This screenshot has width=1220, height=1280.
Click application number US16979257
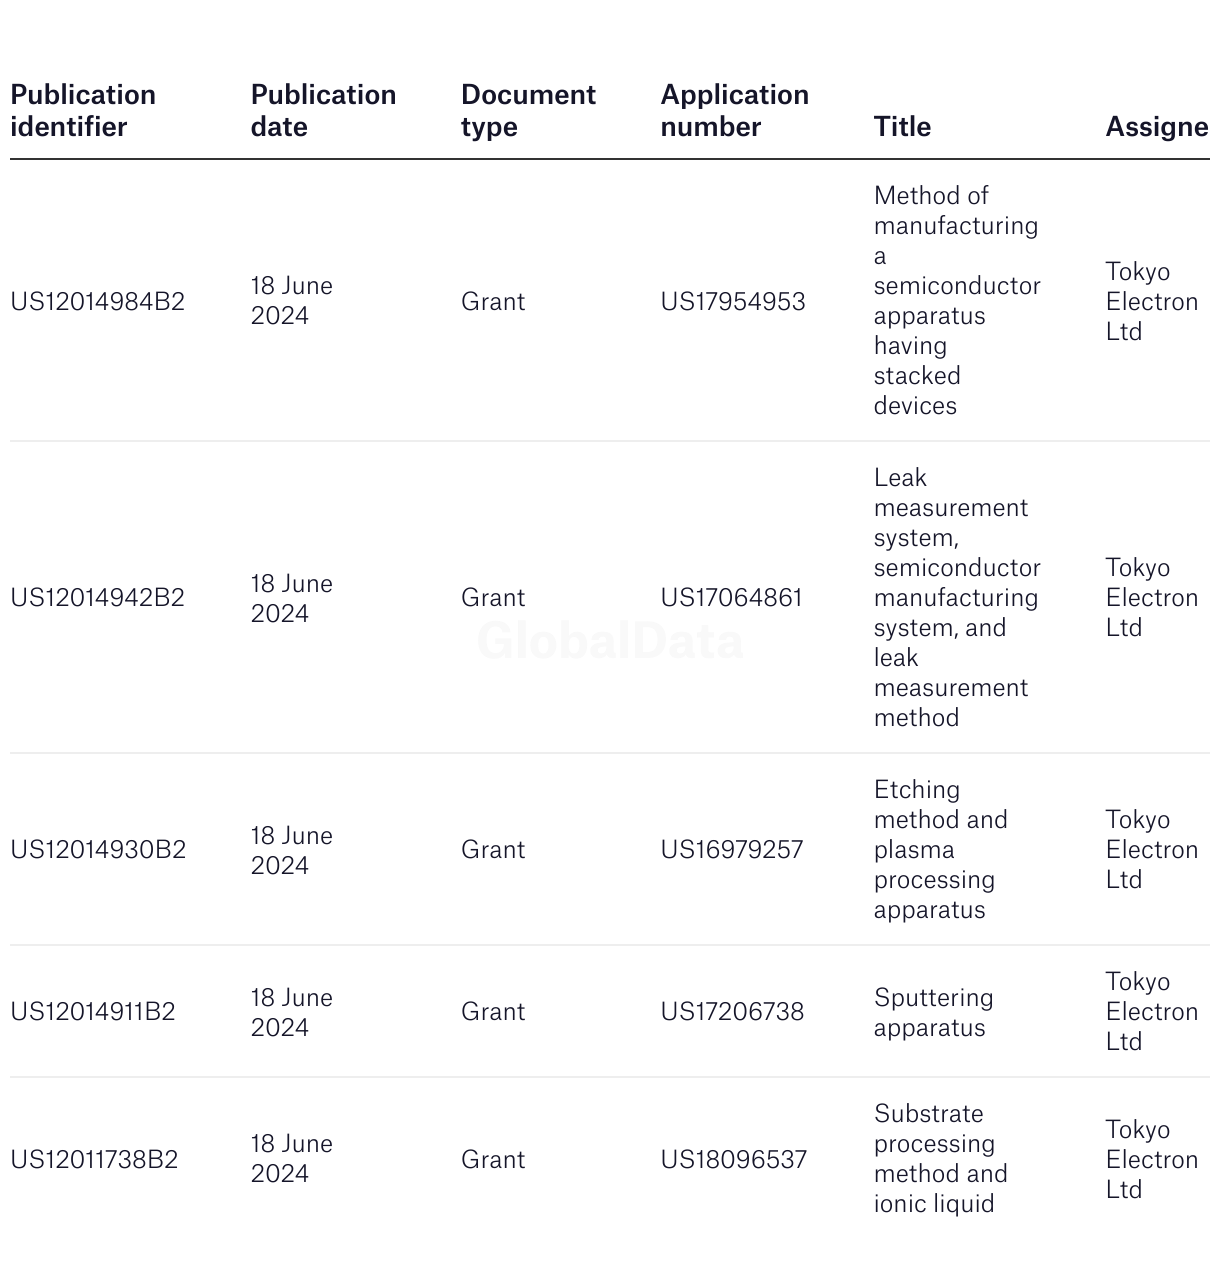click(731, 849)
